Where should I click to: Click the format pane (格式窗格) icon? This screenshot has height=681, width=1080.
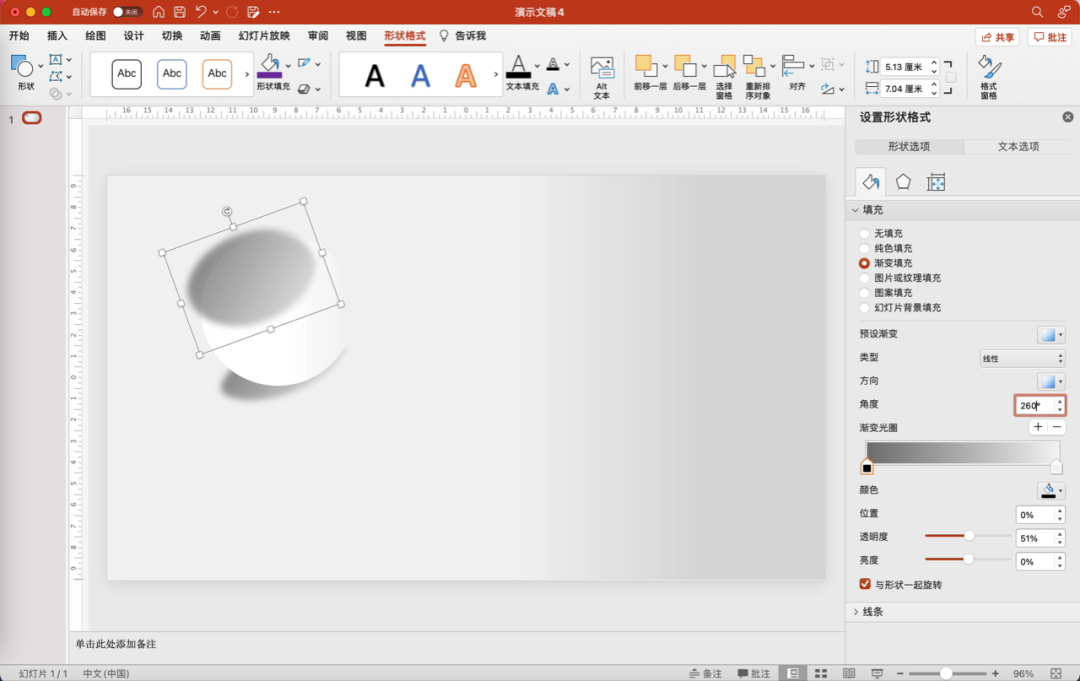(988, 75)
